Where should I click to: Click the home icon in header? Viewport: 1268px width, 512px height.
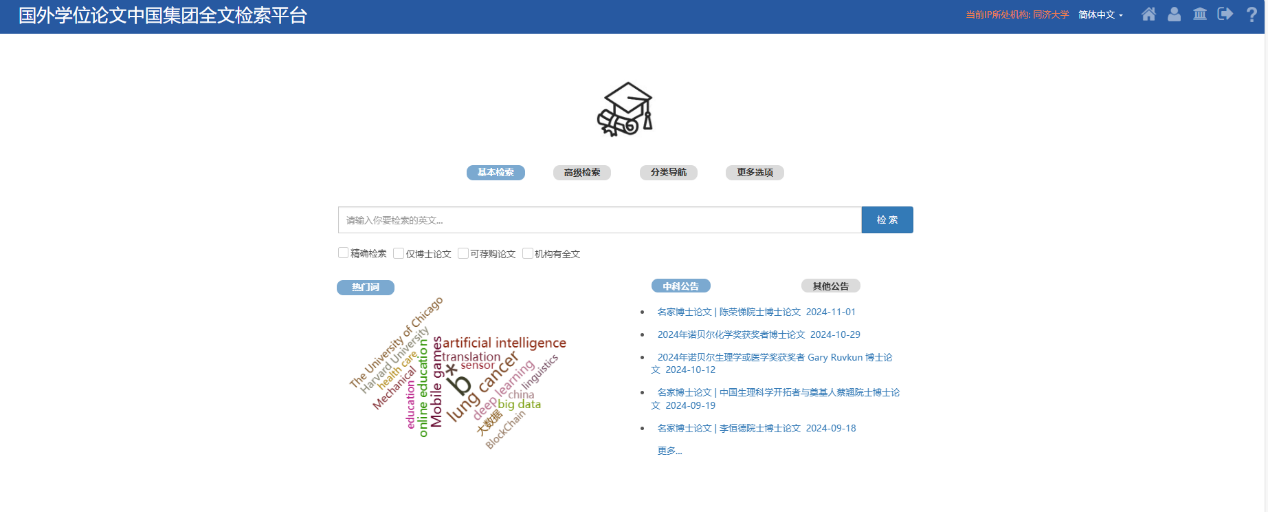[1149, 15]
